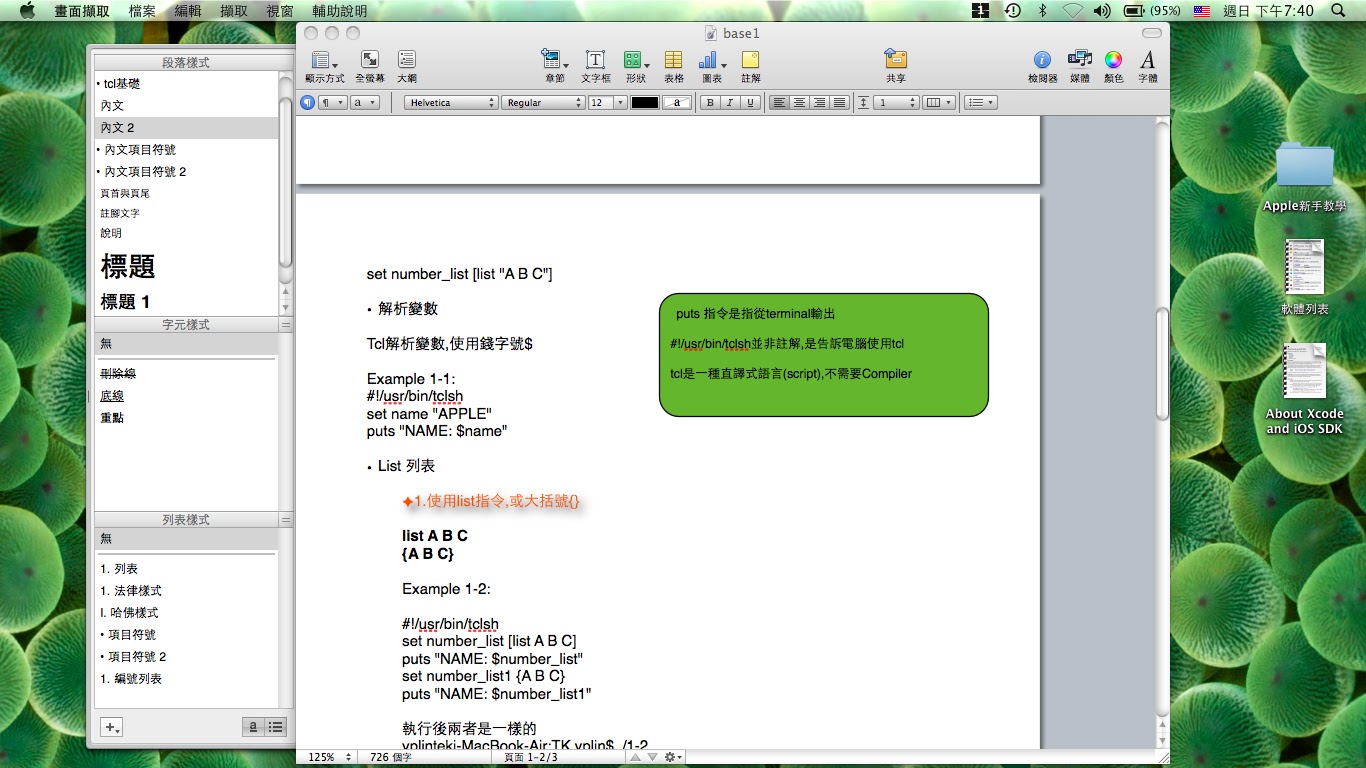Align text left
The width and height of the screenshot is (1366, 768).
point(779,102)
